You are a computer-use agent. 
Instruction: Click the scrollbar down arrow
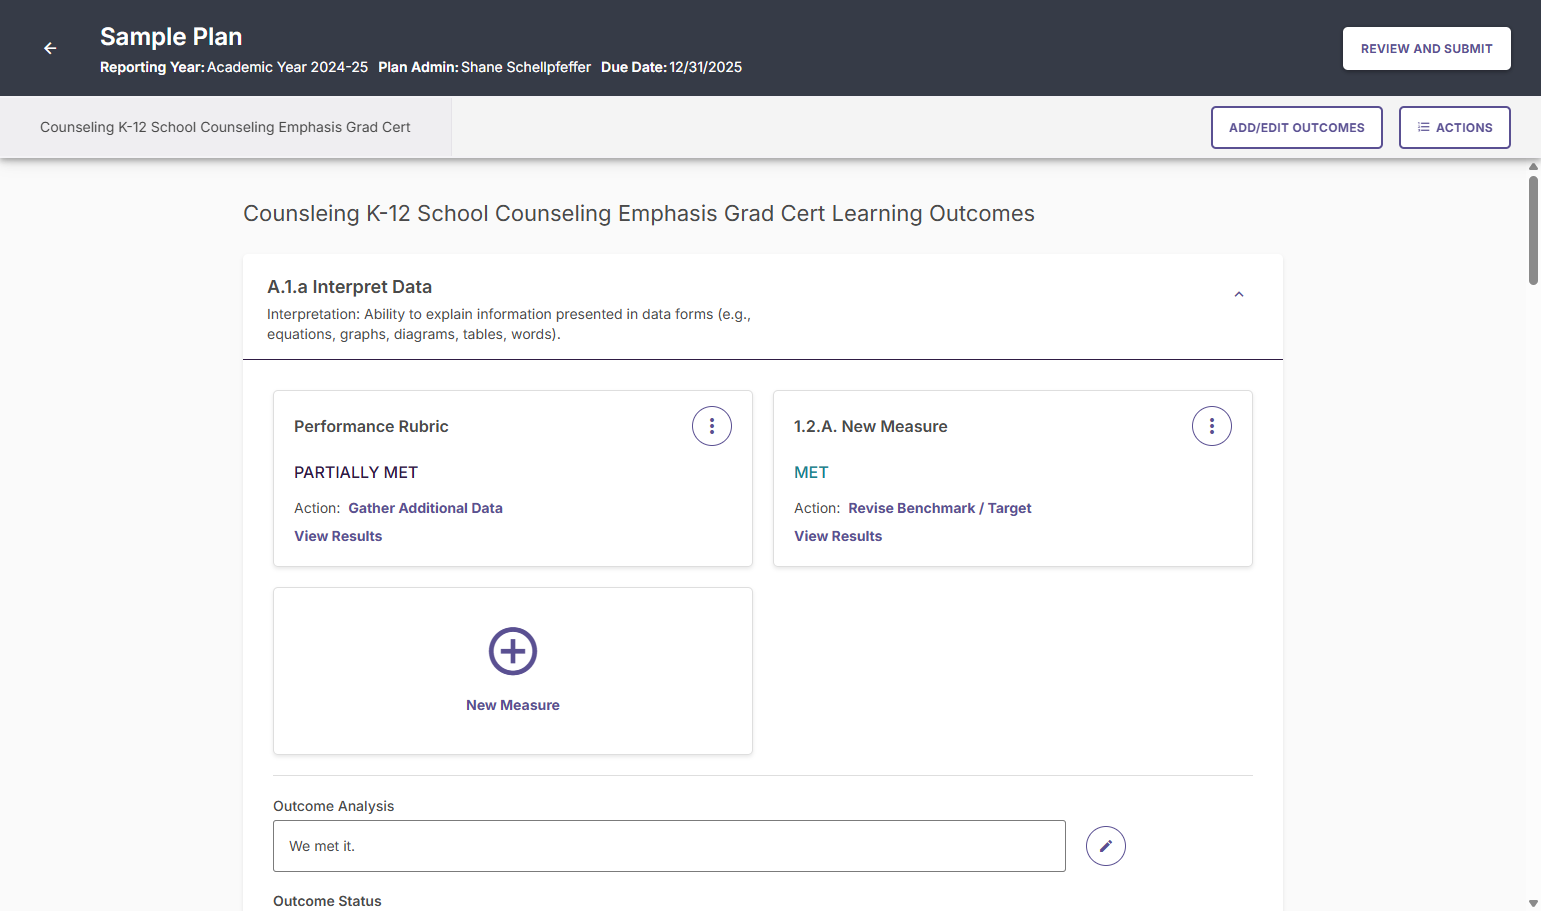(1533, 903)
